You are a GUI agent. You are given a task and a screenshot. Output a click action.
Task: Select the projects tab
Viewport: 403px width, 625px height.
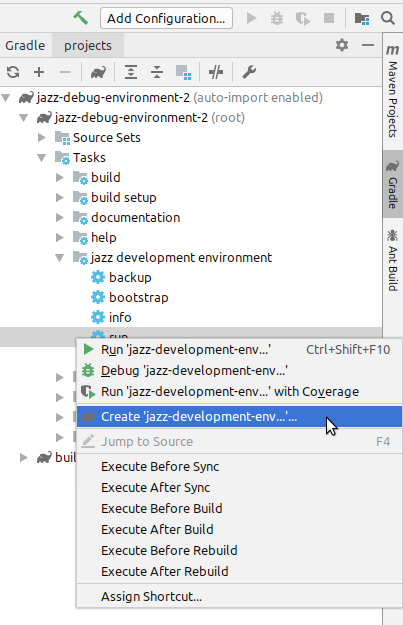88,45
